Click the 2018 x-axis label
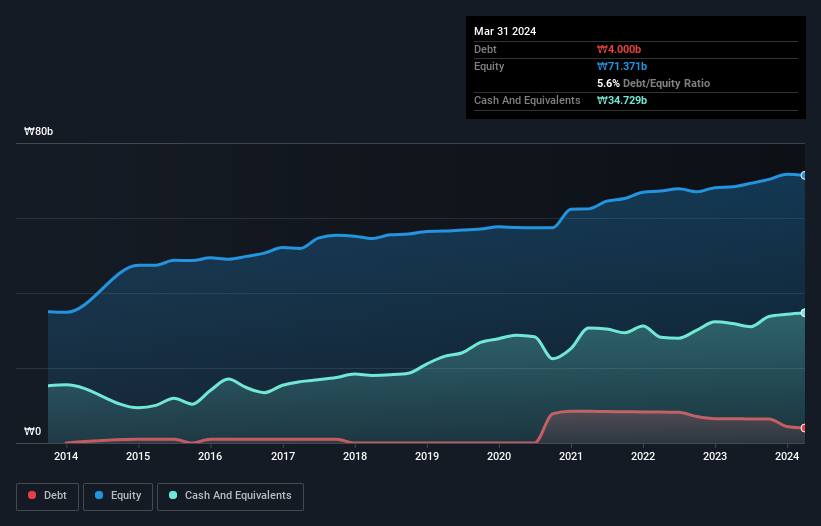Viewport: 821px width, 526px height. 355,456
